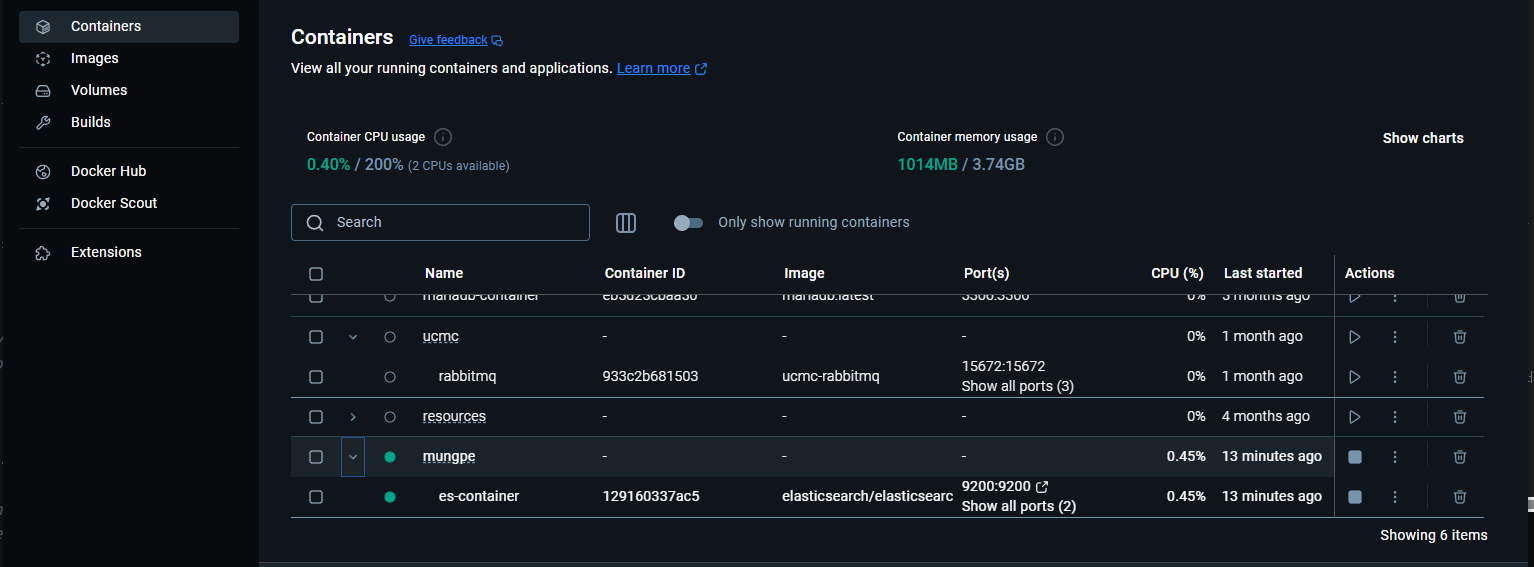The width and height of the screenshot is (1534, 567).
Task: Start the resources group with play icon
Action: point(1355,417)
